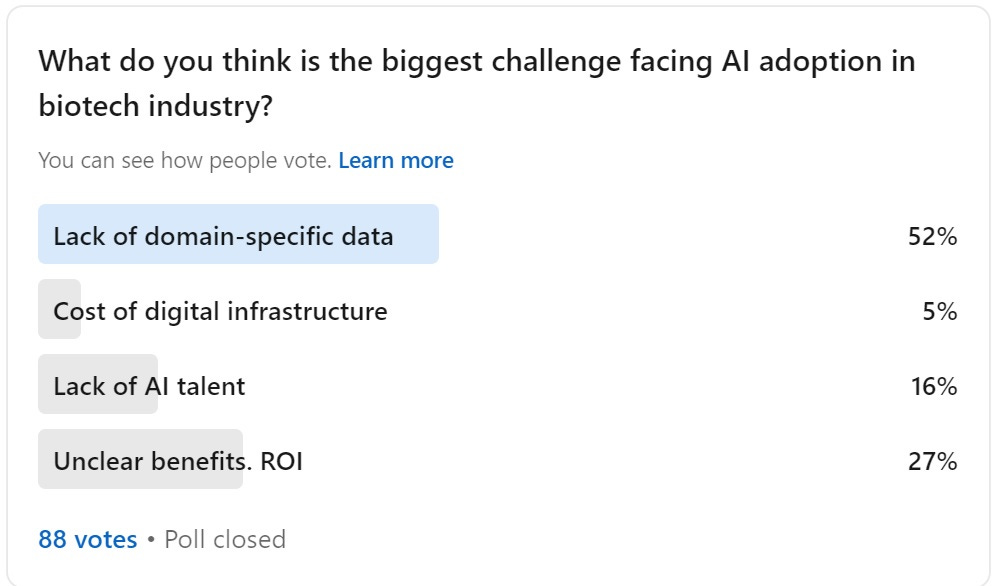Image resolution: width=998 pixels, height=586 pixels.
Task: Click the Learn more link
Action: [x=397, y=160]
